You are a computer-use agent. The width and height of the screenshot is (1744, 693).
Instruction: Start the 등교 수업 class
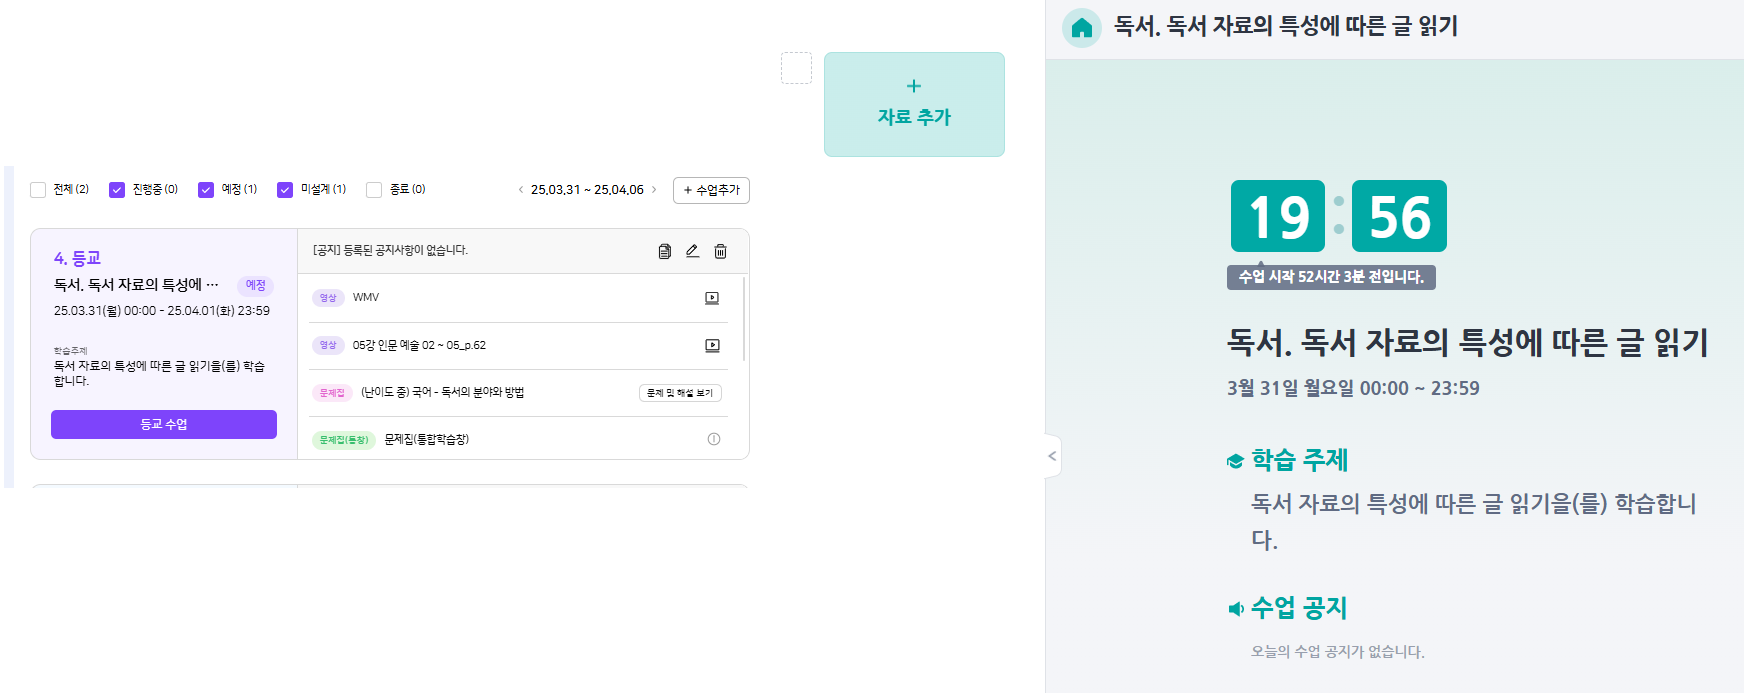click(164, 424)
